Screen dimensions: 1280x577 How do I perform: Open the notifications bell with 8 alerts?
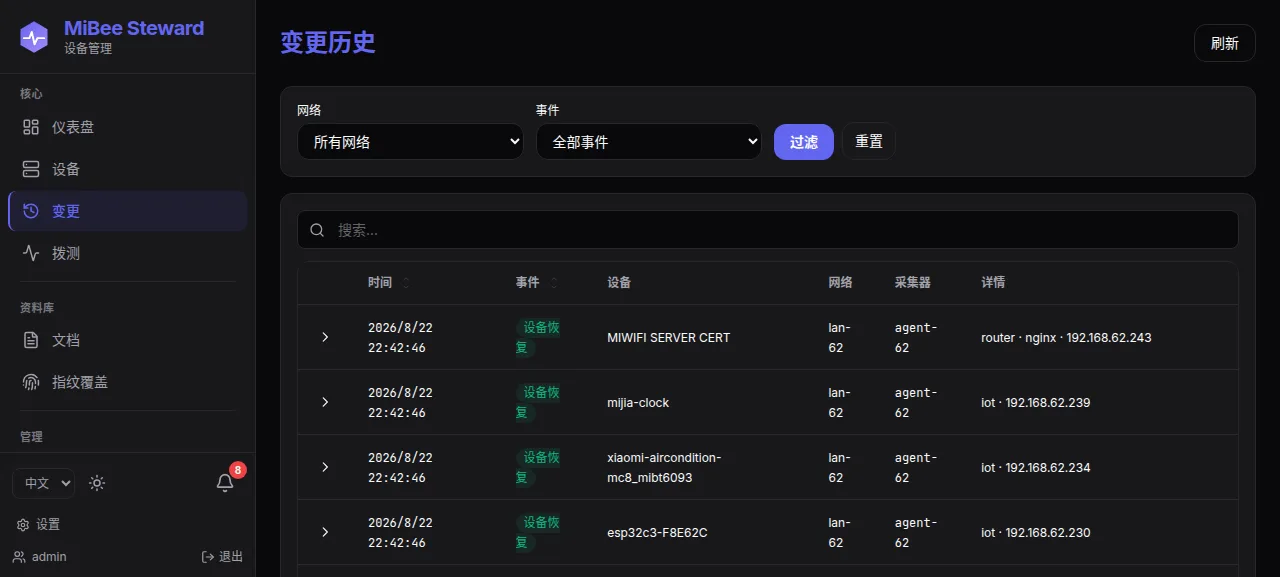point(225,483)
